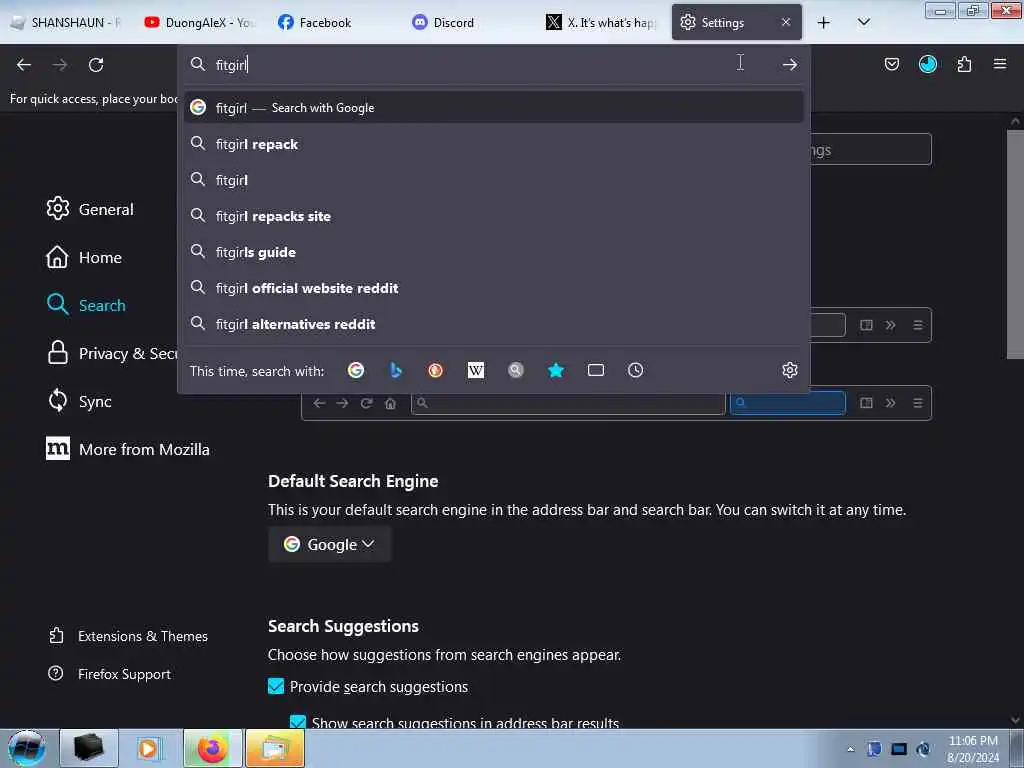Toggle Show search suggestions in address bar checkbox

coord(298,722)
